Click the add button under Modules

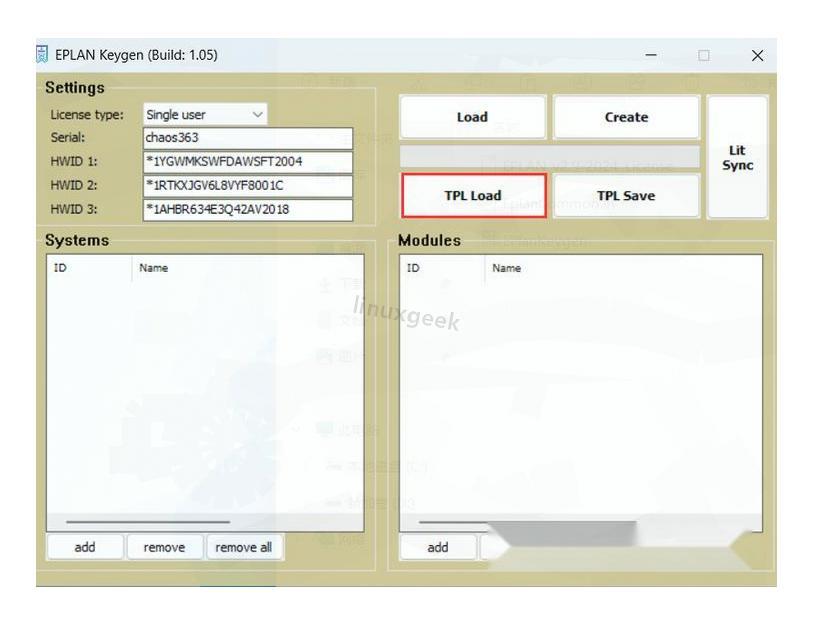[438, 547]
